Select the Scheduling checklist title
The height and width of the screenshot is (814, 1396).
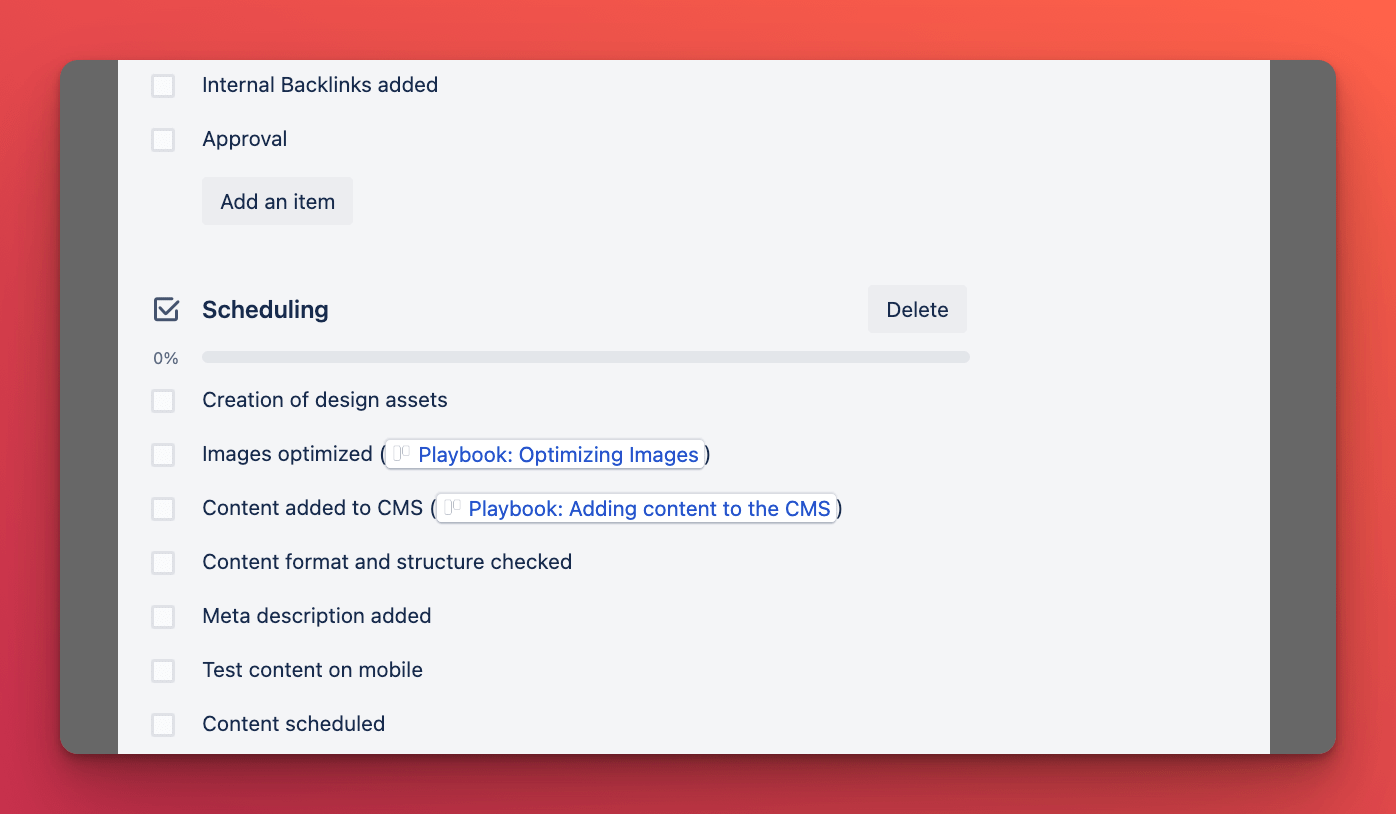(265, 310)
